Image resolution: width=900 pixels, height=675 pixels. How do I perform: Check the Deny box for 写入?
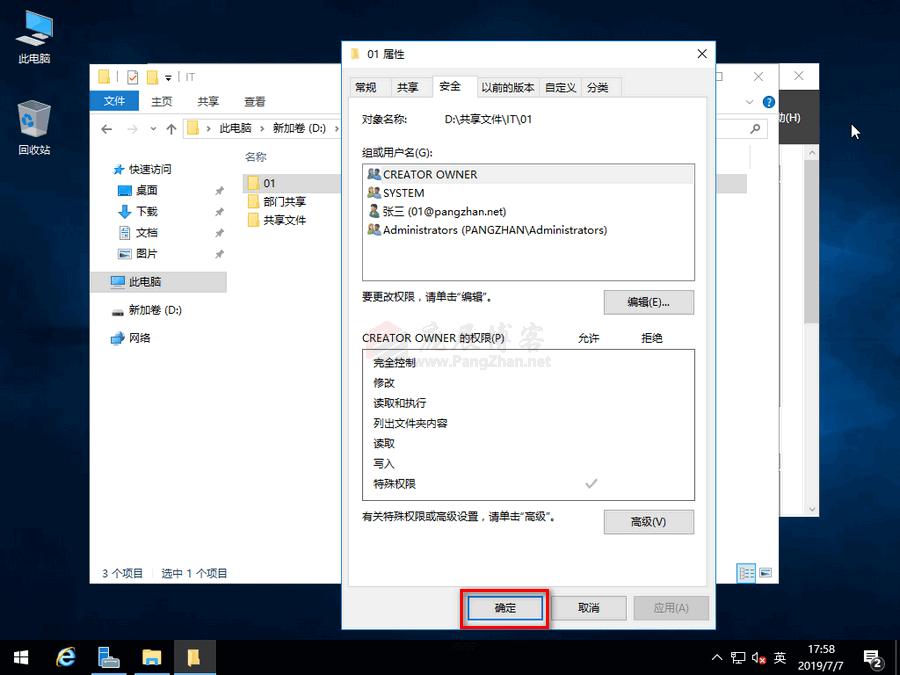[x=652, y=462]
